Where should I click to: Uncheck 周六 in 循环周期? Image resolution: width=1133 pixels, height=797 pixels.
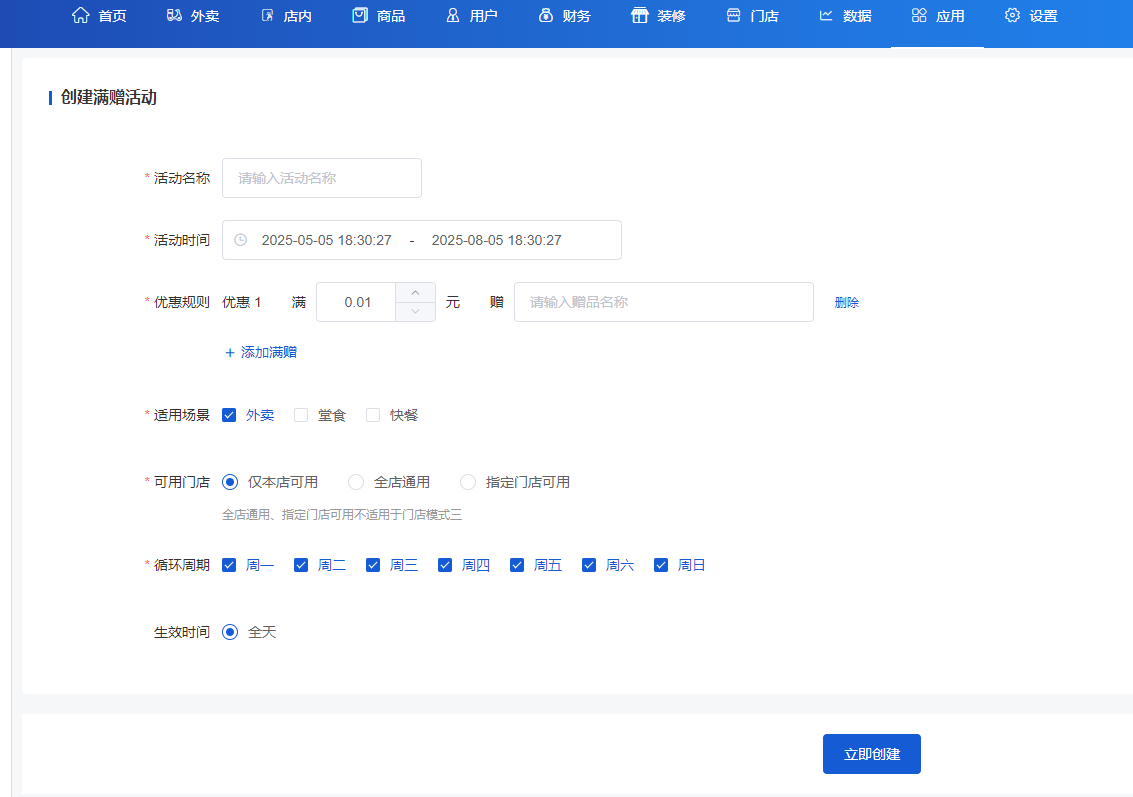pyautogui.click(x=589, y=565)
